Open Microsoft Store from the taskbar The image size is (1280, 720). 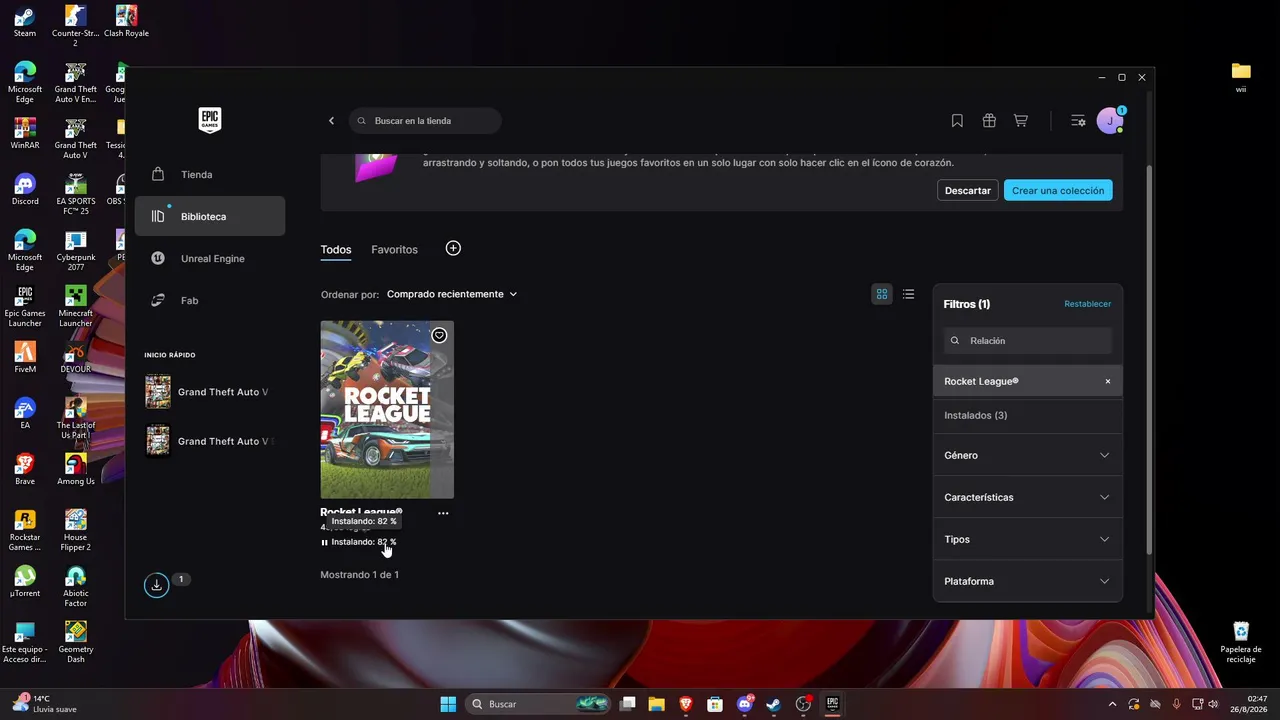tap(715, 704)
